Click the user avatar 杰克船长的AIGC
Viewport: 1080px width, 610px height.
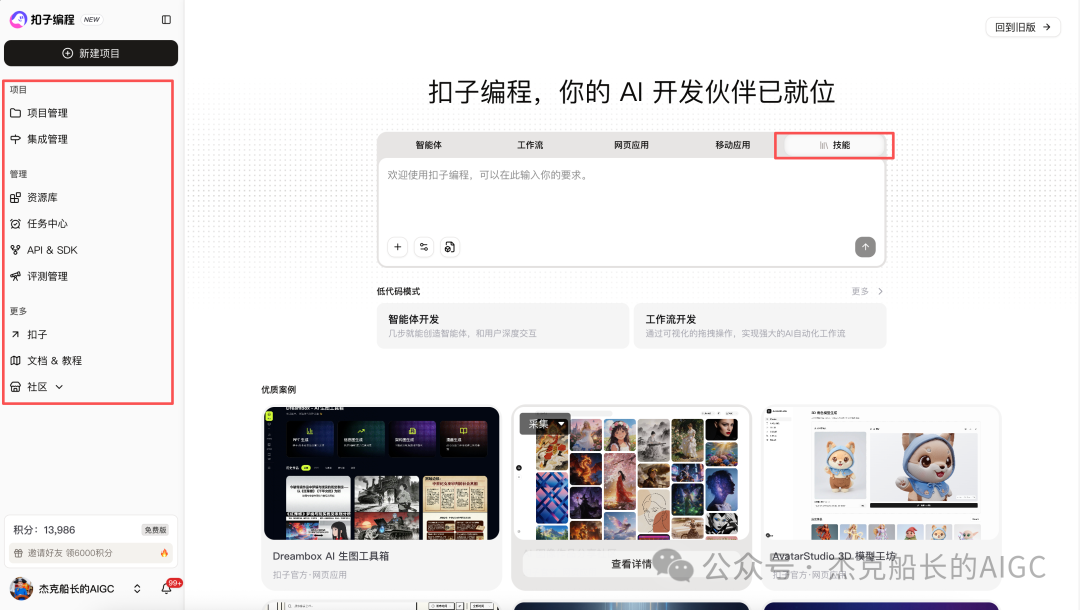point(21,589)
